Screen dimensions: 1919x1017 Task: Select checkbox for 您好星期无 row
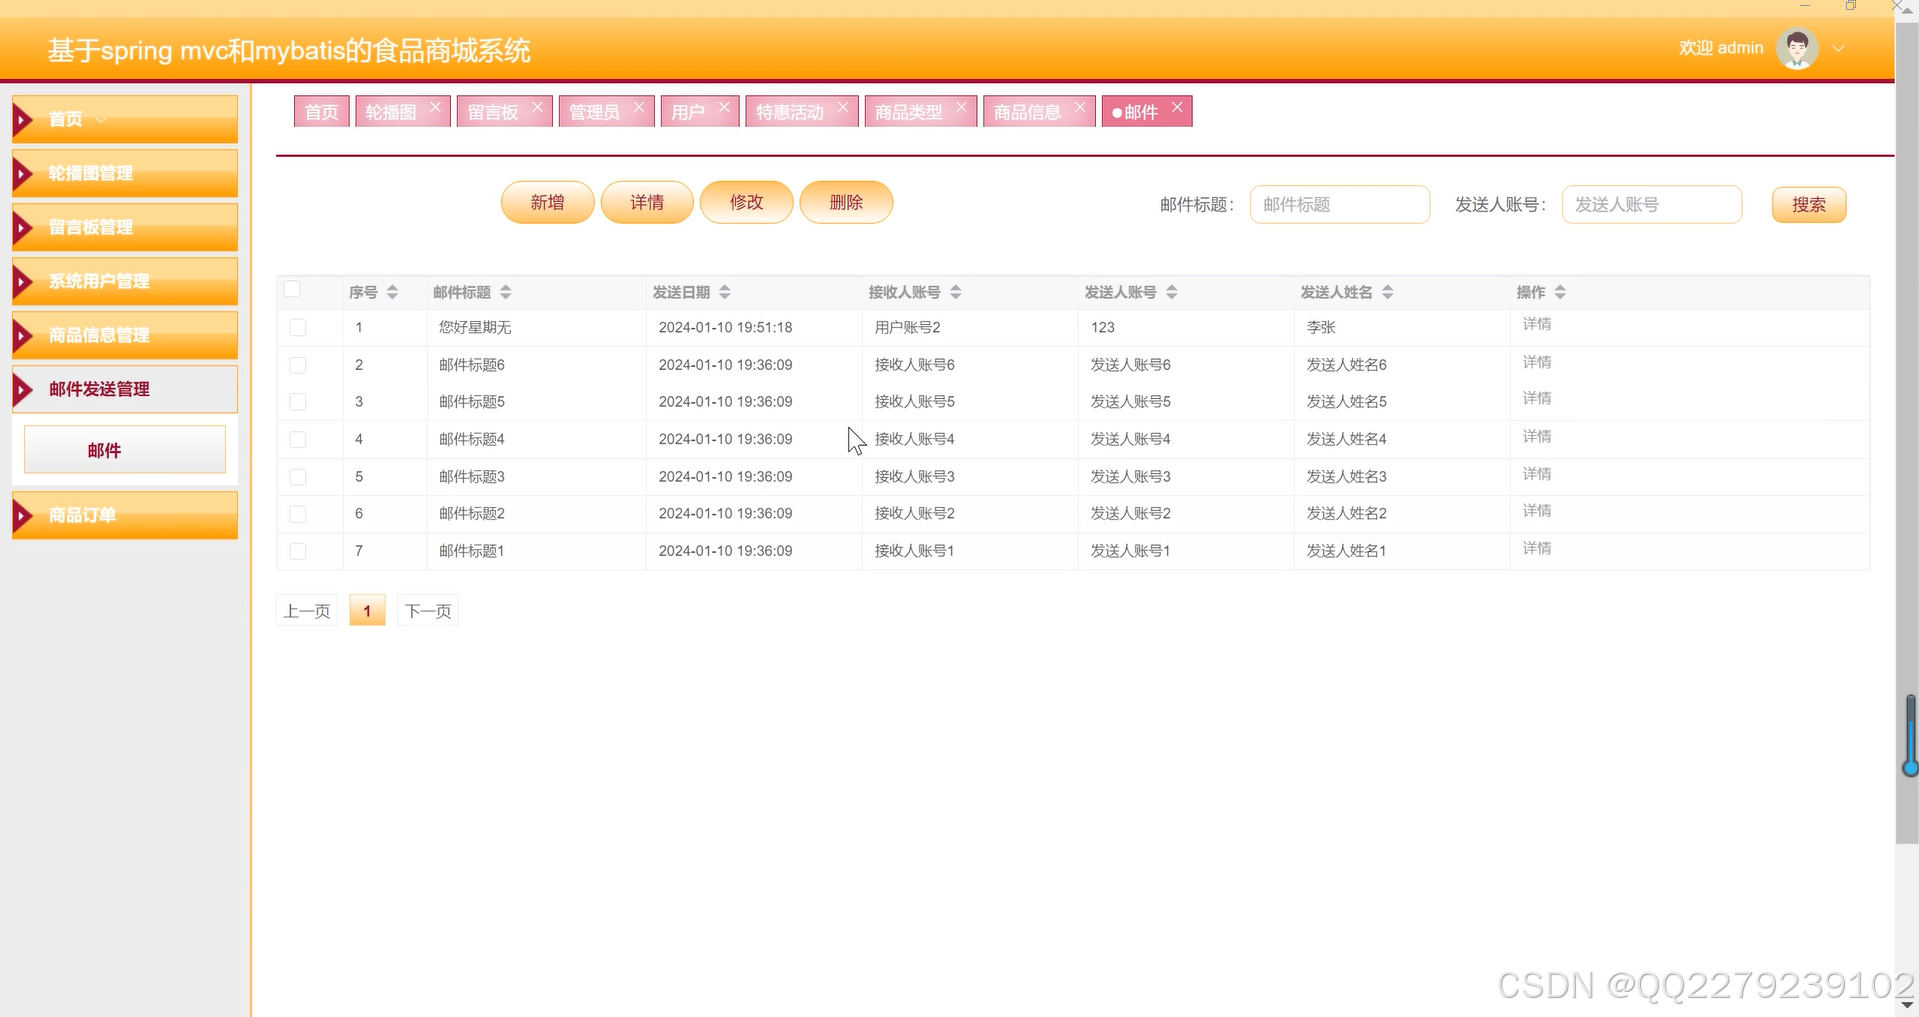(x=297, y=327)
